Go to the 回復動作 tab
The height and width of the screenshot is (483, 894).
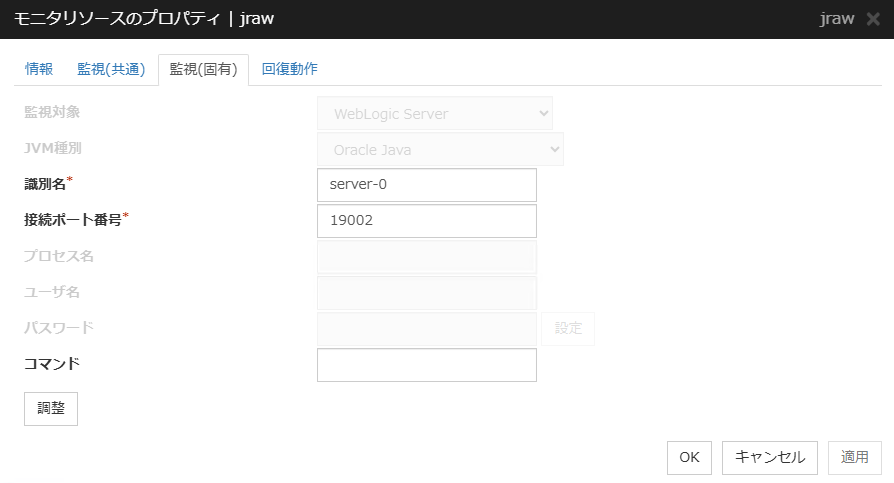[290, 69]
